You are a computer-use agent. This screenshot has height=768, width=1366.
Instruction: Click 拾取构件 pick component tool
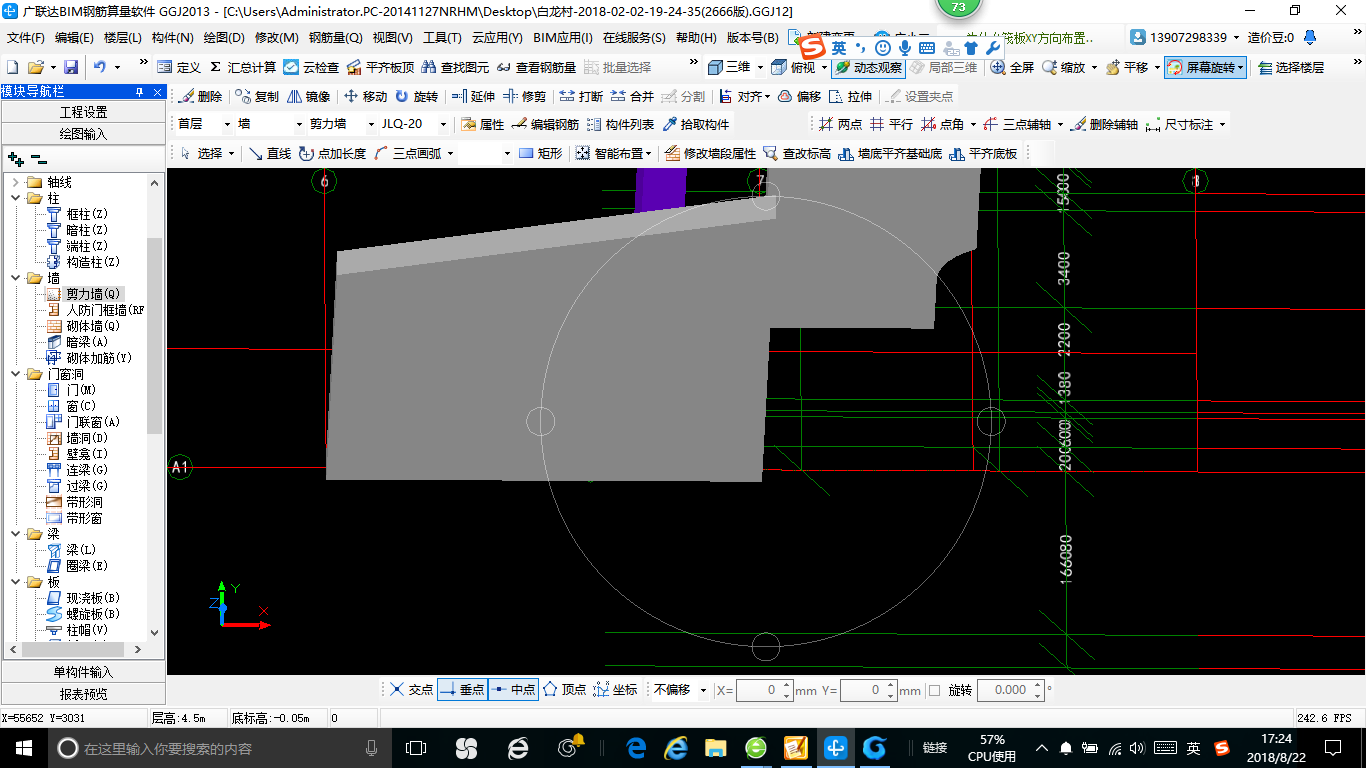[x=696, y=125]
